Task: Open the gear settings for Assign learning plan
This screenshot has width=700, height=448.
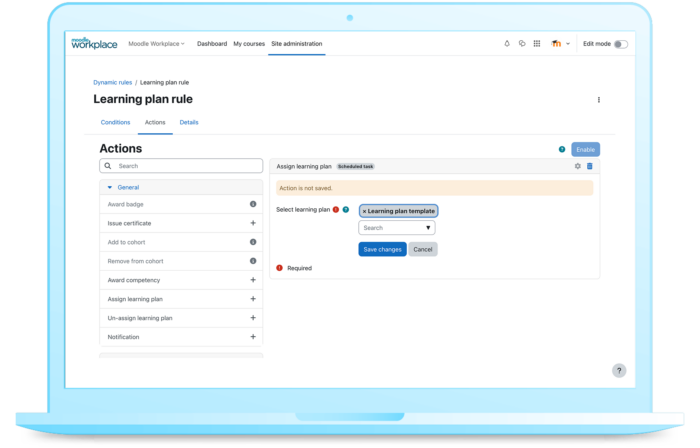Action: [x=577, y=166]
